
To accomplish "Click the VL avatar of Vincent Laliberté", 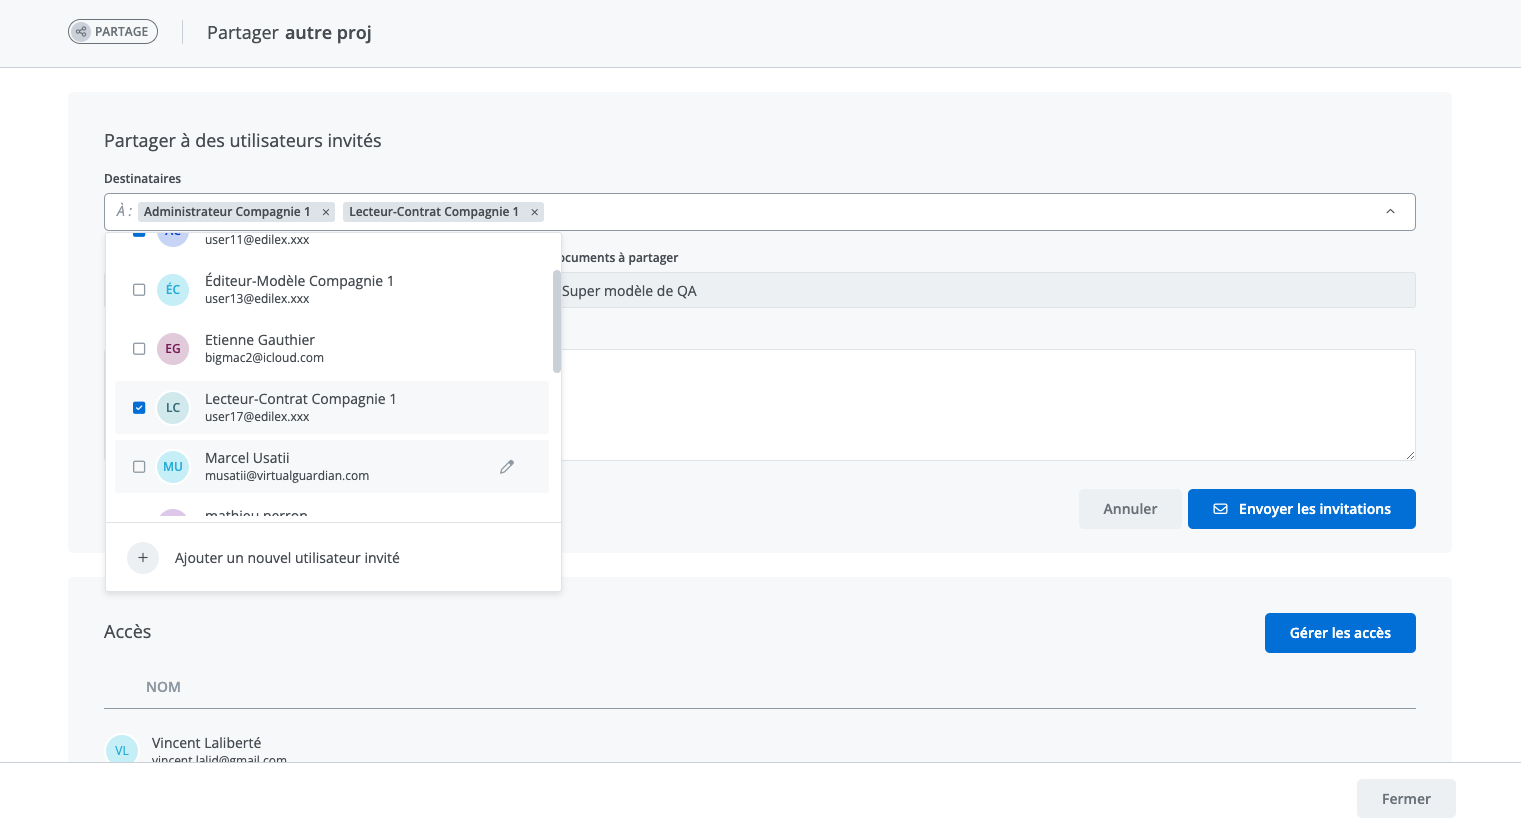I will point(122,750).
